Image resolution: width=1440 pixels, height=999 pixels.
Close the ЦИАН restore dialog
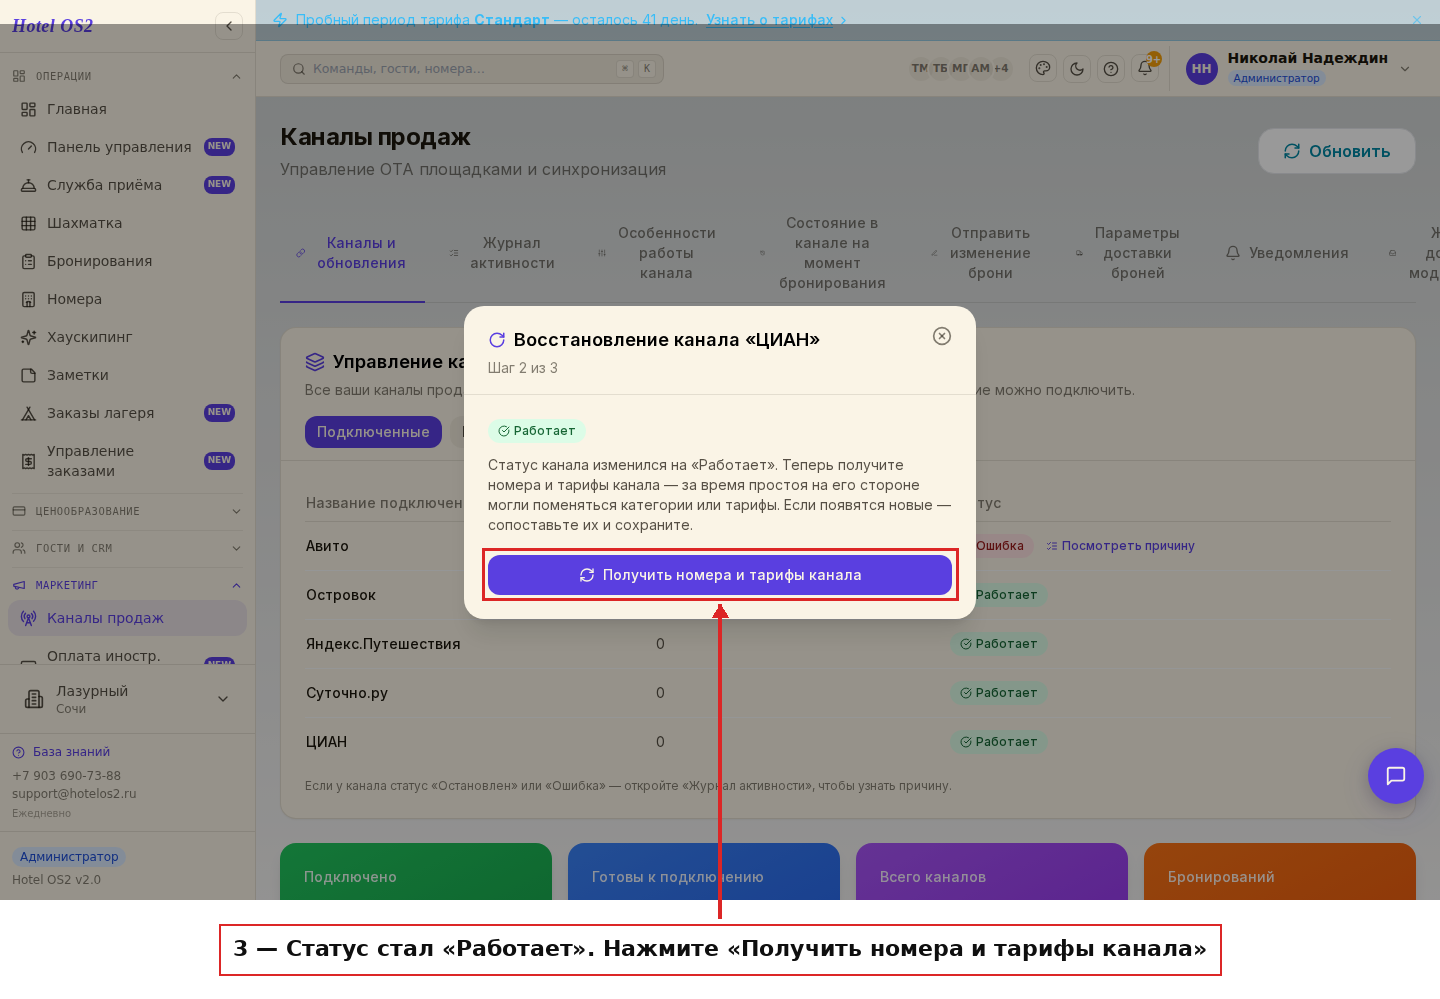(x=941, y=336)
